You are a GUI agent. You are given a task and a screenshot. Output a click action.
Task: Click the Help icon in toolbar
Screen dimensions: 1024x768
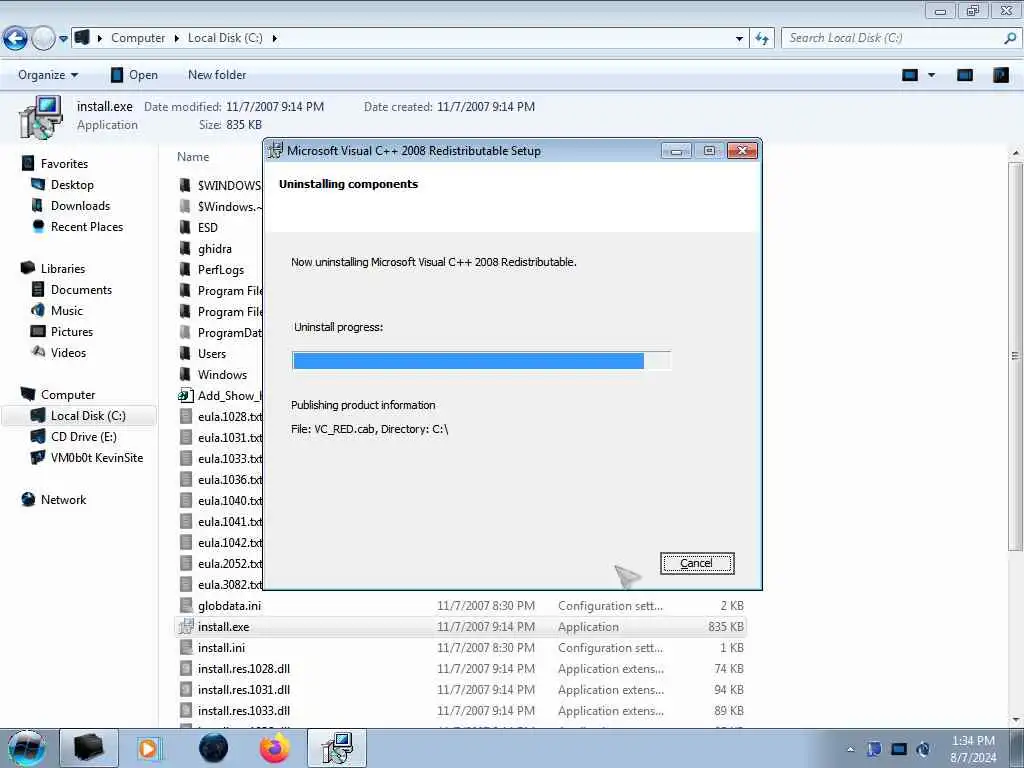[1000, 75]
